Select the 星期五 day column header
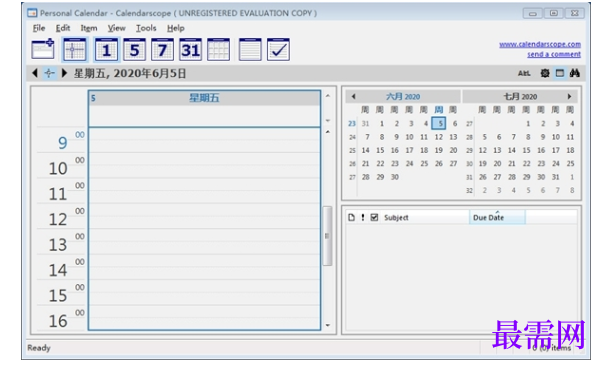Screen dimensions: 604x366 coord(204,98)
